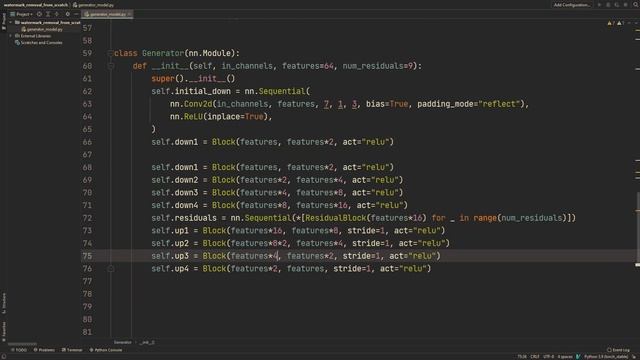Open the Event Log button

click(618, 350)
